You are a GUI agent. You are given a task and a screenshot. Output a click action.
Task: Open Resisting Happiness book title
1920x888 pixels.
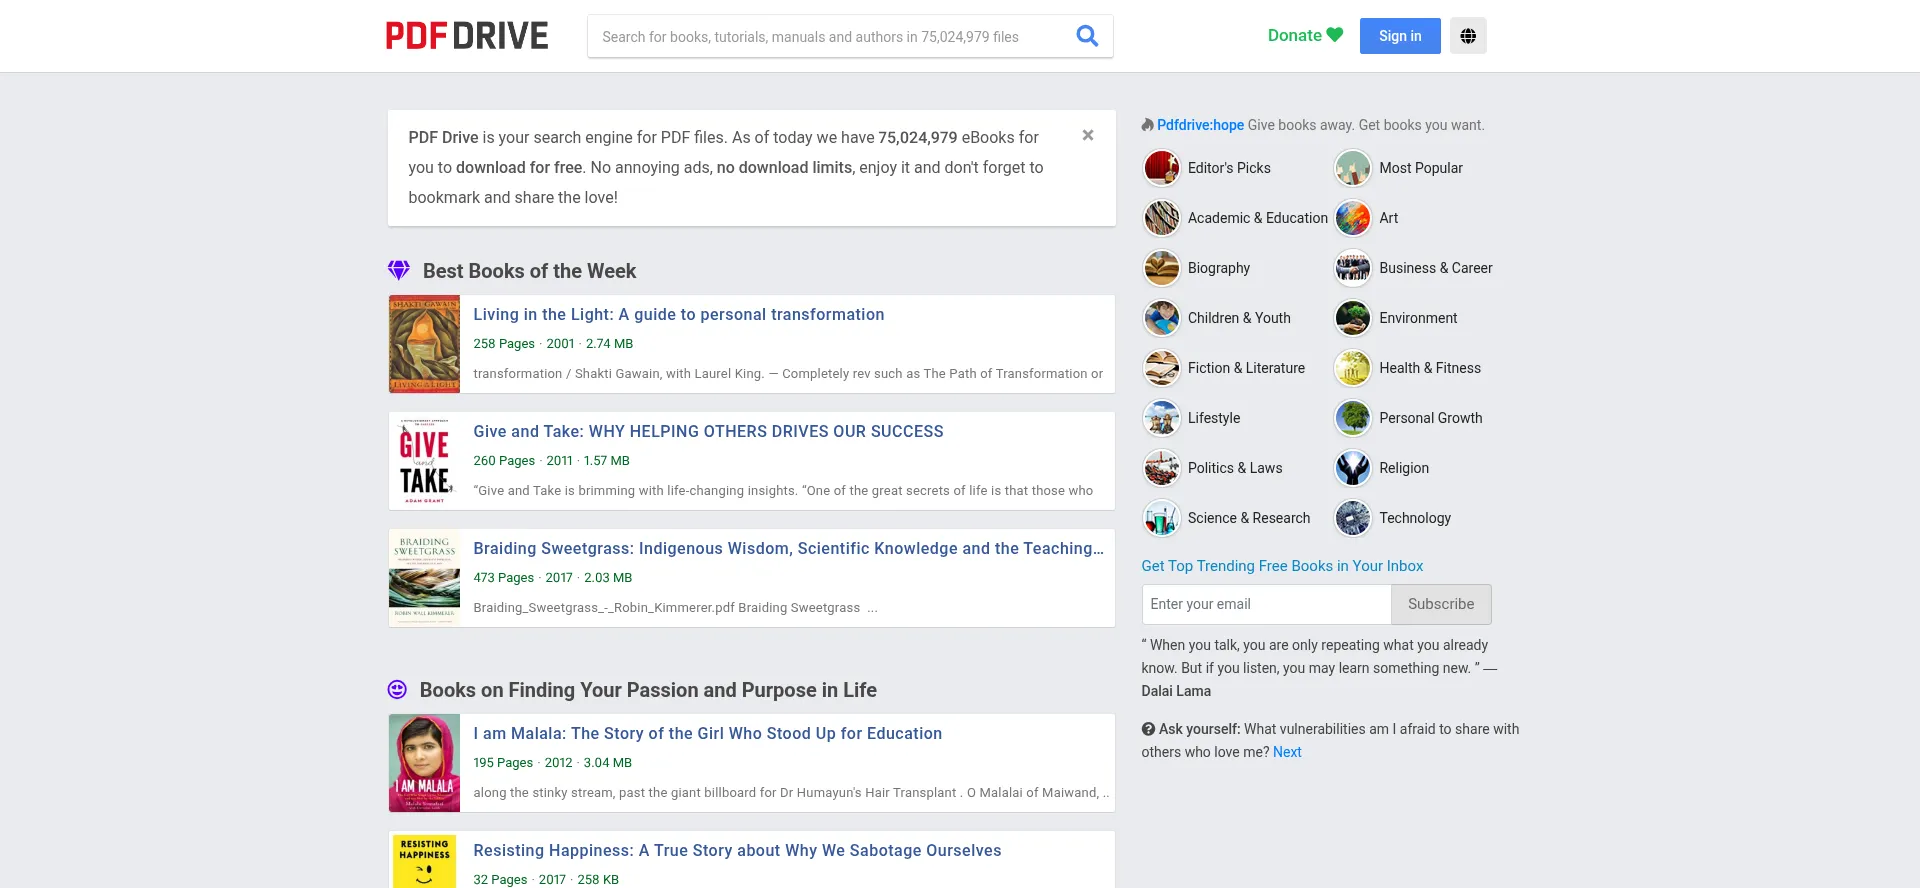pos(737,850)
